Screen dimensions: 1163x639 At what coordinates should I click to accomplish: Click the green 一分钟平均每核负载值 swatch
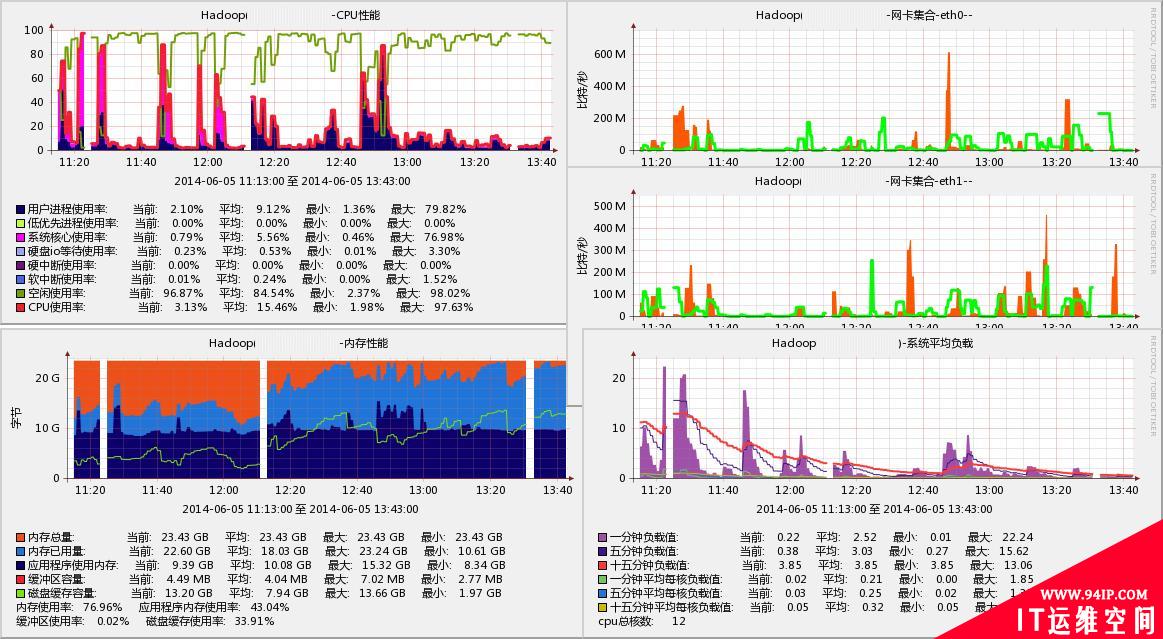pos(602,579)
